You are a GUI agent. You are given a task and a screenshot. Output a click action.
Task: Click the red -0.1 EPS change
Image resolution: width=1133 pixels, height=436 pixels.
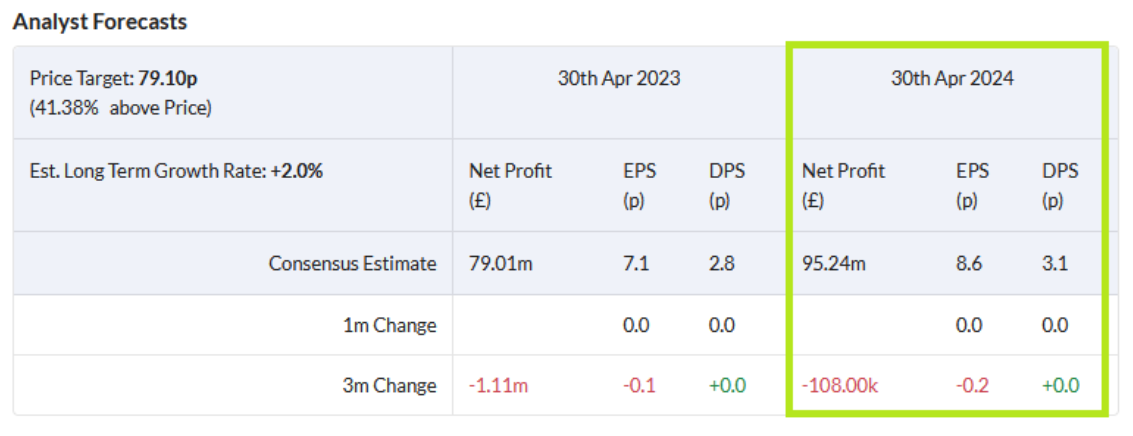point(639,385)
